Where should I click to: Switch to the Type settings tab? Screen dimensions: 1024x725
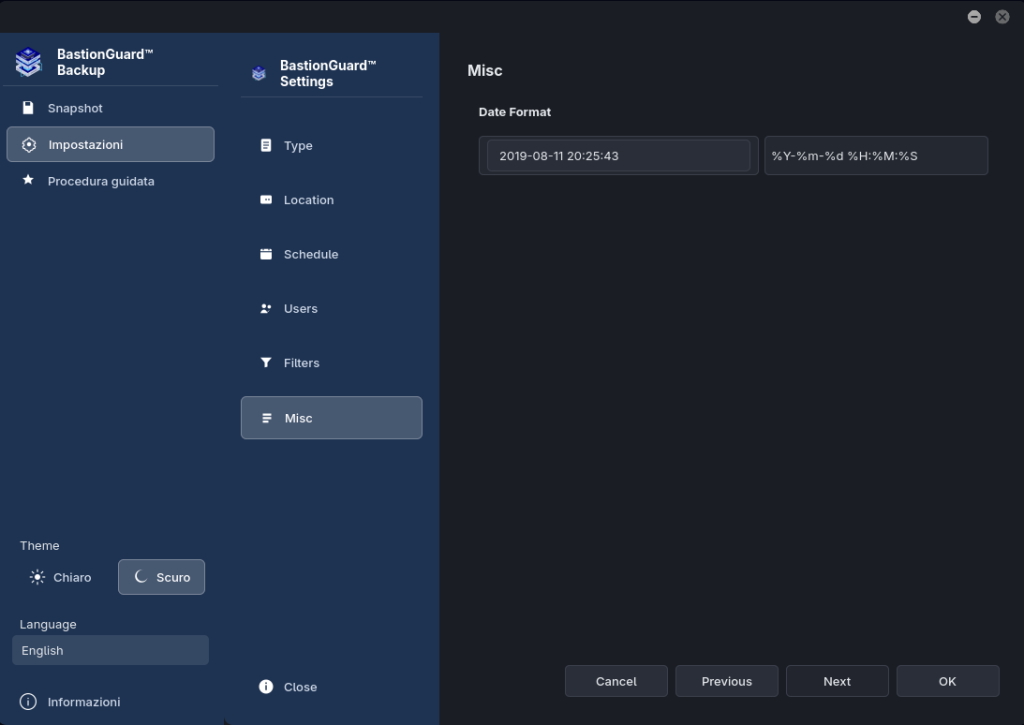[332, 146]
